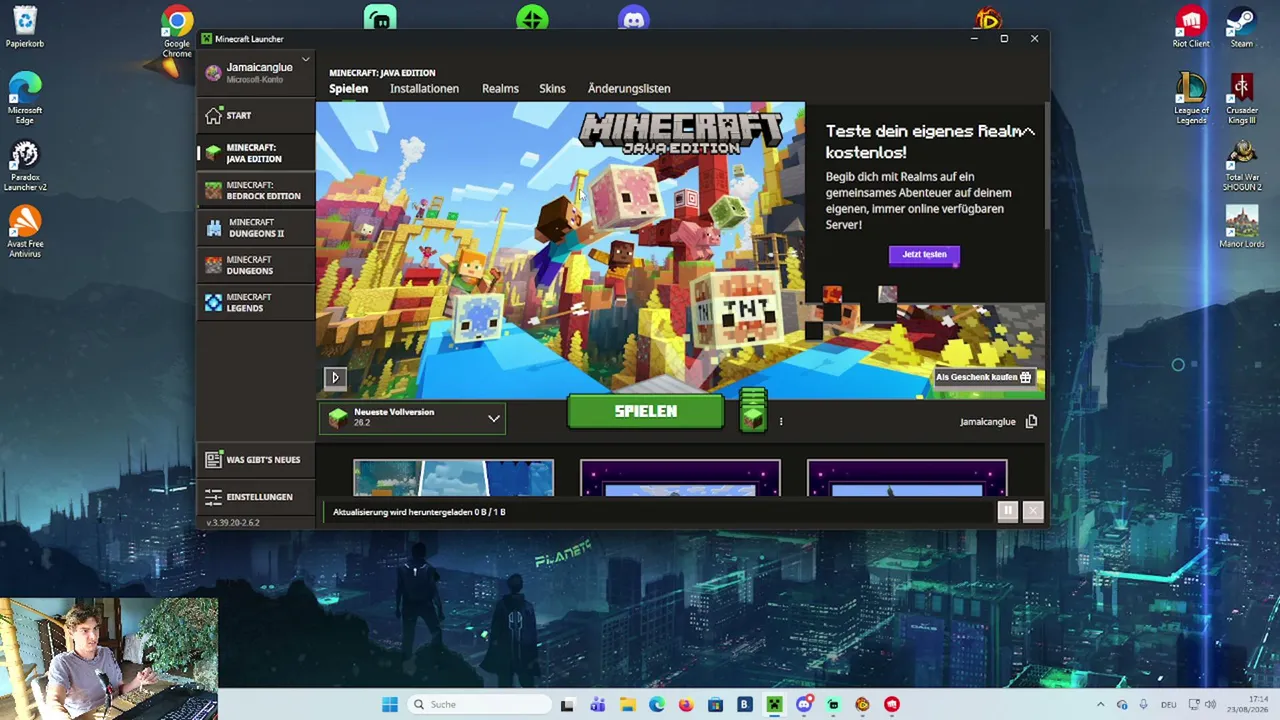Screen dimensions: 1280x720
Task: Click the Minecraft Launcher taskbar icon
Action: [x=774, y=704]
